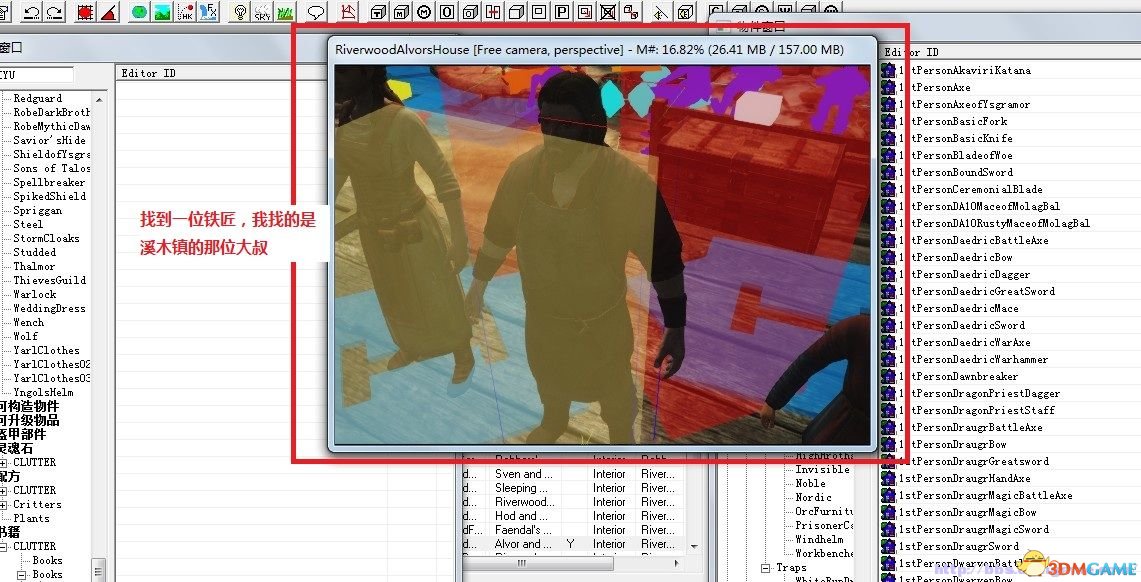Sort by the left Editor ID column header
This screenshot has height=582, width=1141.
[222, 73]
